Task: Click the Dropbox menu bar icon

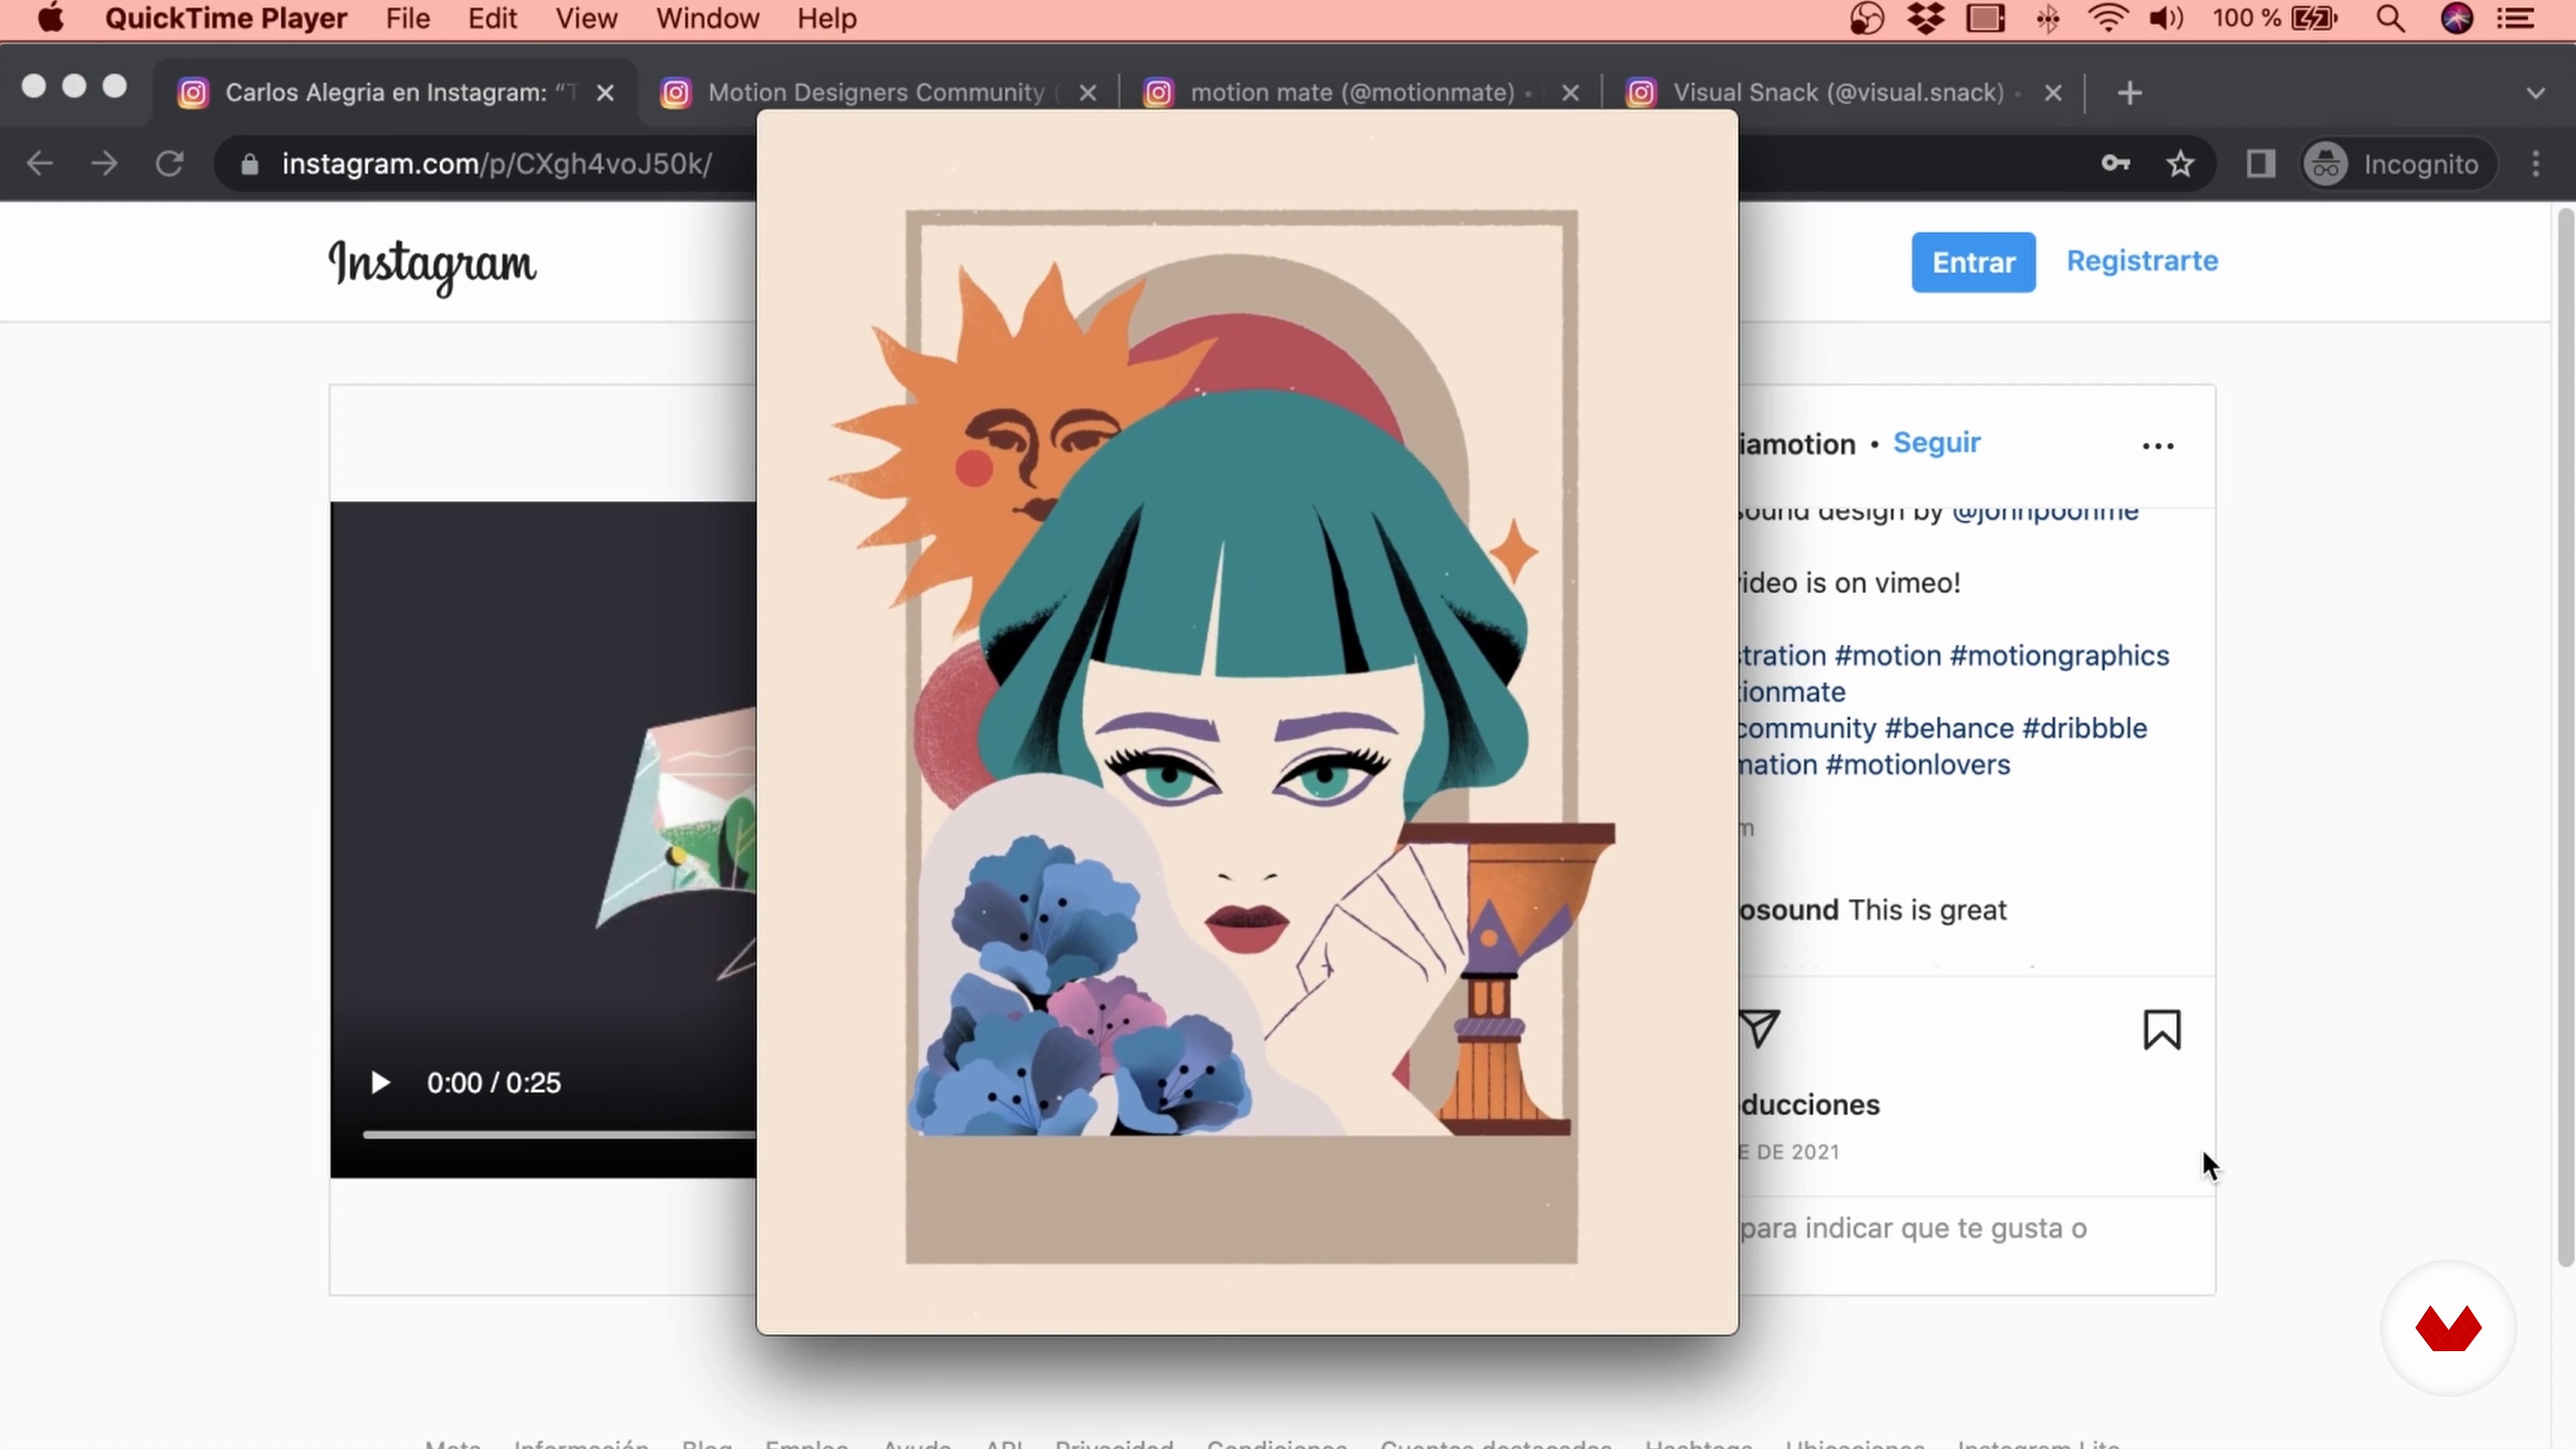Action: (1926, 18)
